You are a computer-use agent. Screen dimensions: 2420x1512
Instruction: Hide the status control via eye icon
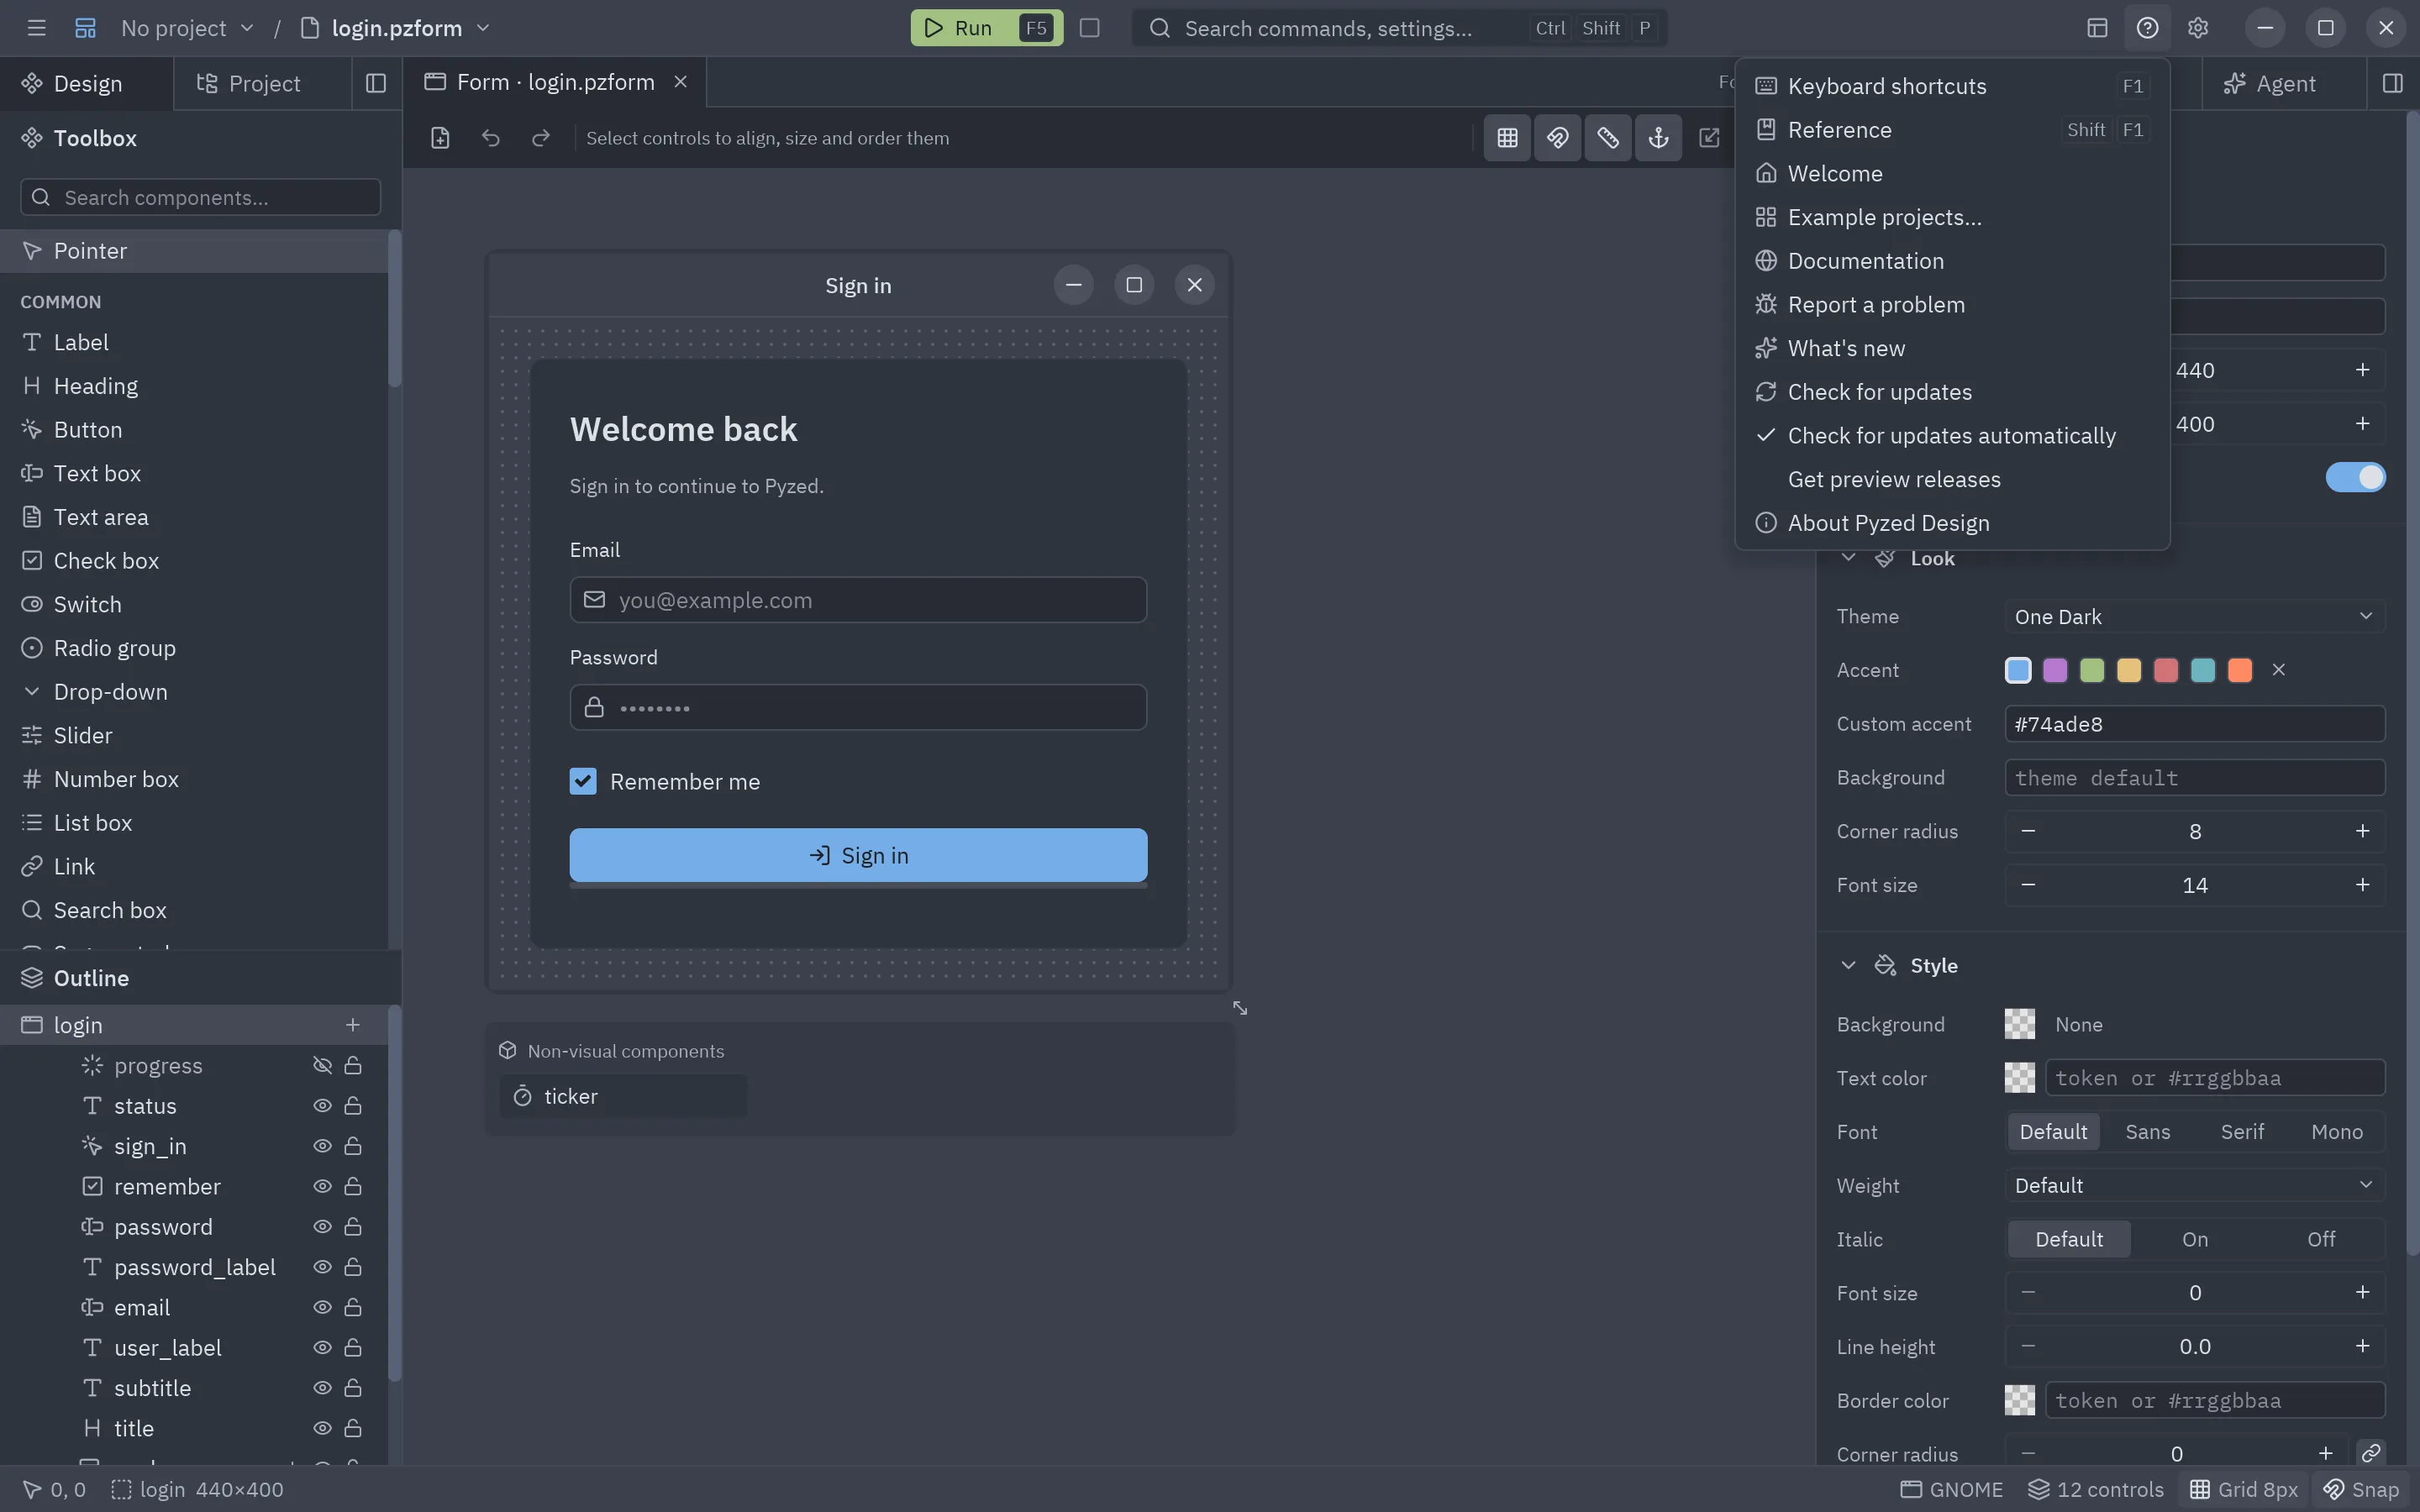pyautogui.click(x=322, y=1106)
